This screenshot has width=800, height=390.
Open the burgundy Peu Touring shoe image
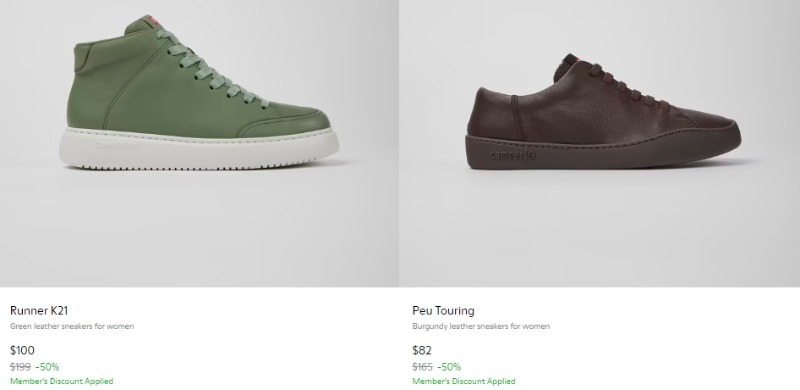[600, 143]
